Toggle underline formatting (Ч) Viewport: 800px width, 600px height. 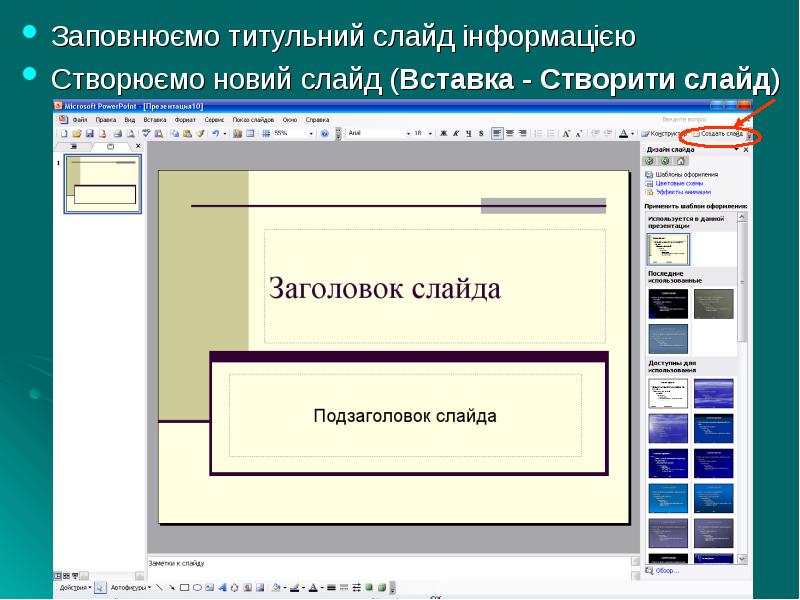(468, 133)
